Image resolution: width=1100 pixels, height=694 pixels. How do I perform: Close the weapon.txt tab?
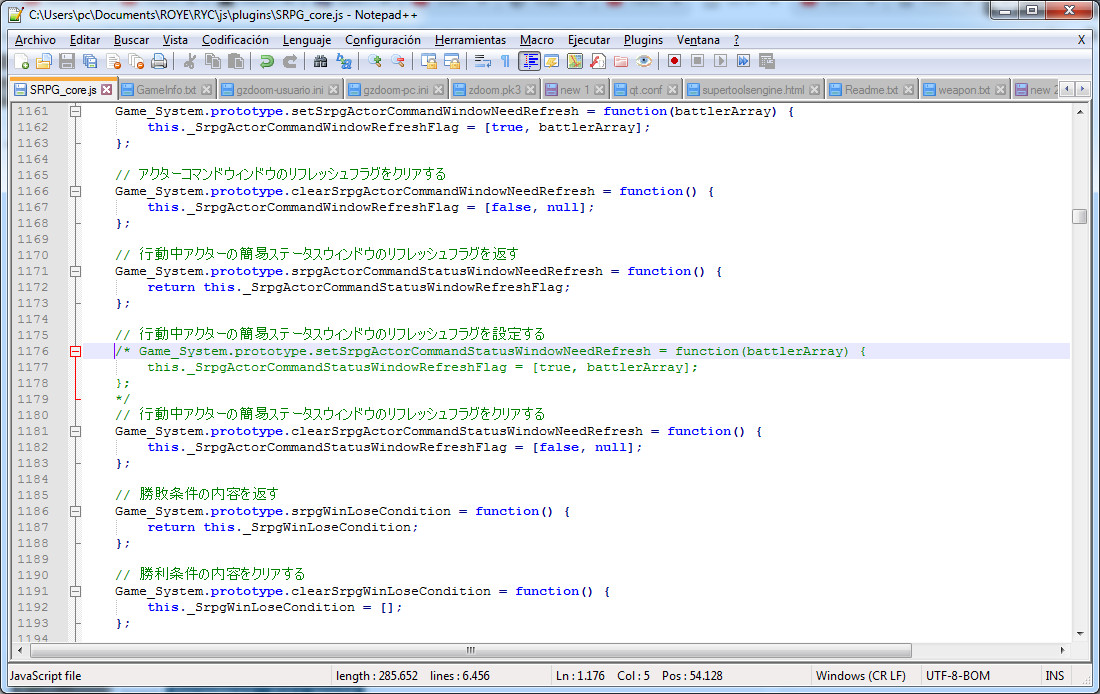tap(1000, 90)
